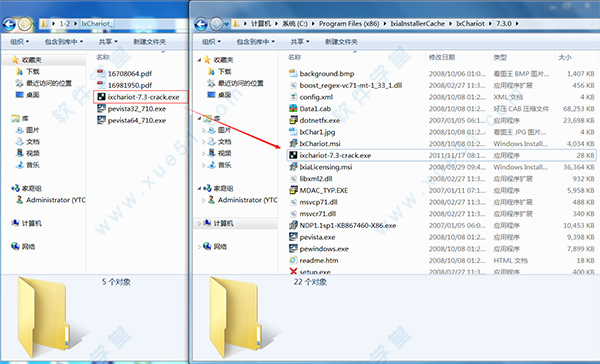Select libxml2.dll file icon
The width and height of the screenshot is (600, 364).
(x=293, y=178)
